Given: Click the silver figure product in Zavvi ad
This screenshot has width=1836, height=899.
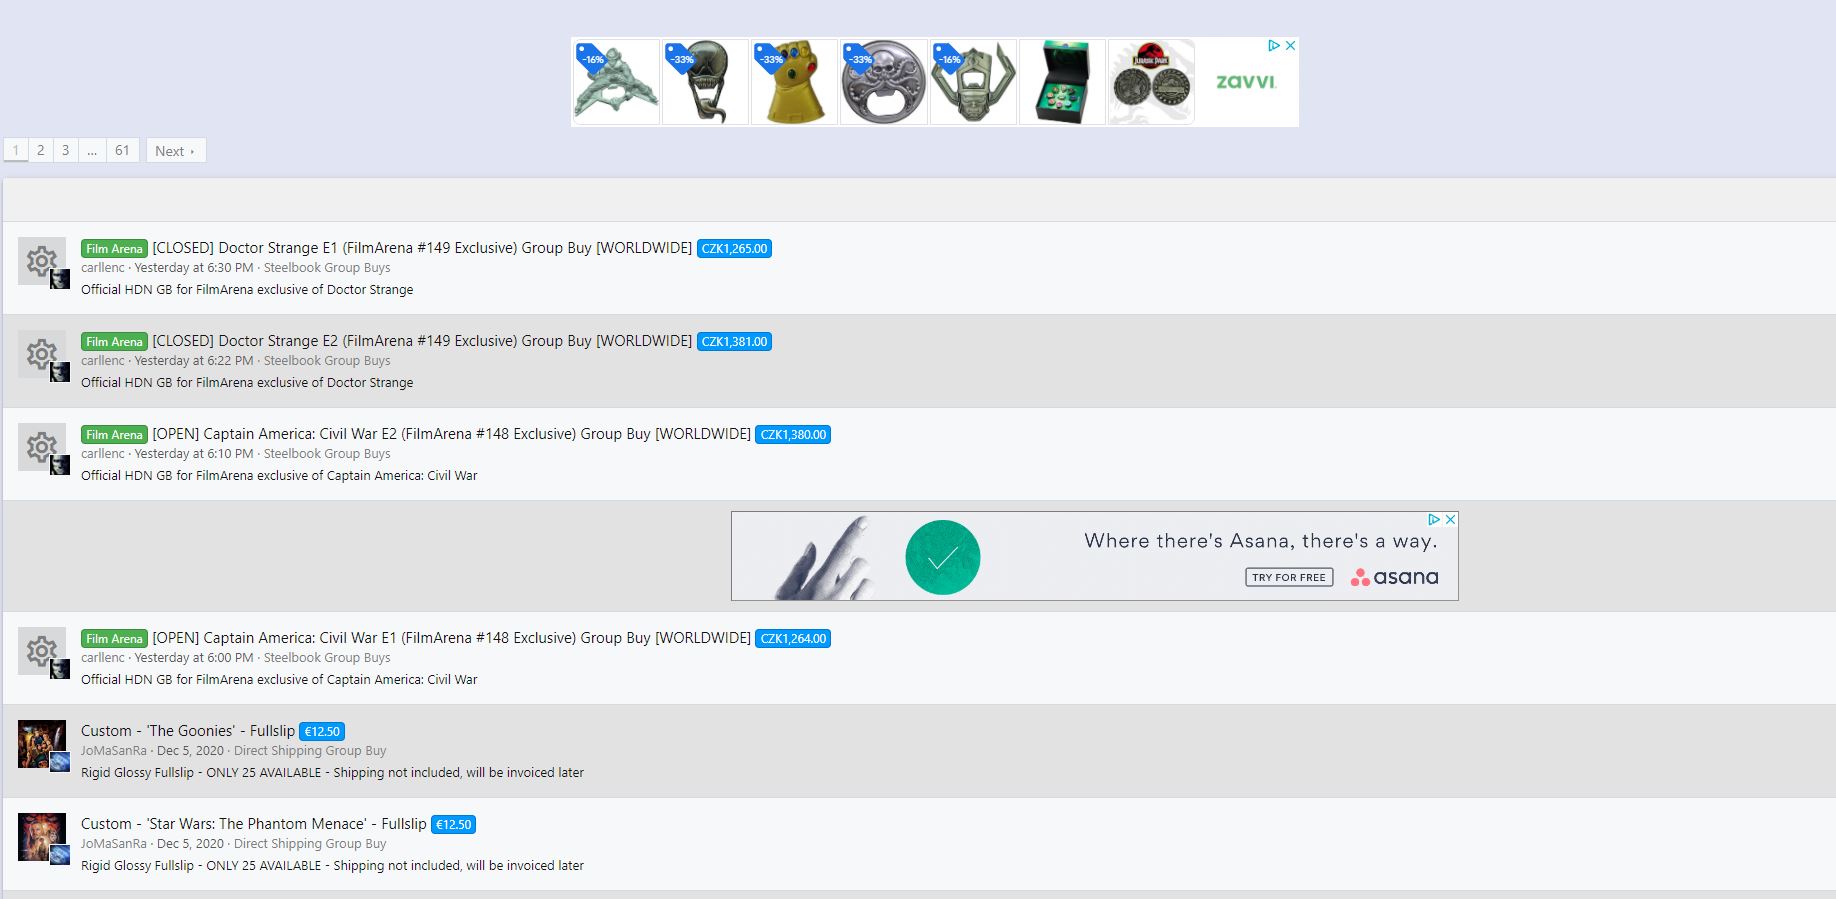Looking at the screenshot, I should click(x=616, y=82).
